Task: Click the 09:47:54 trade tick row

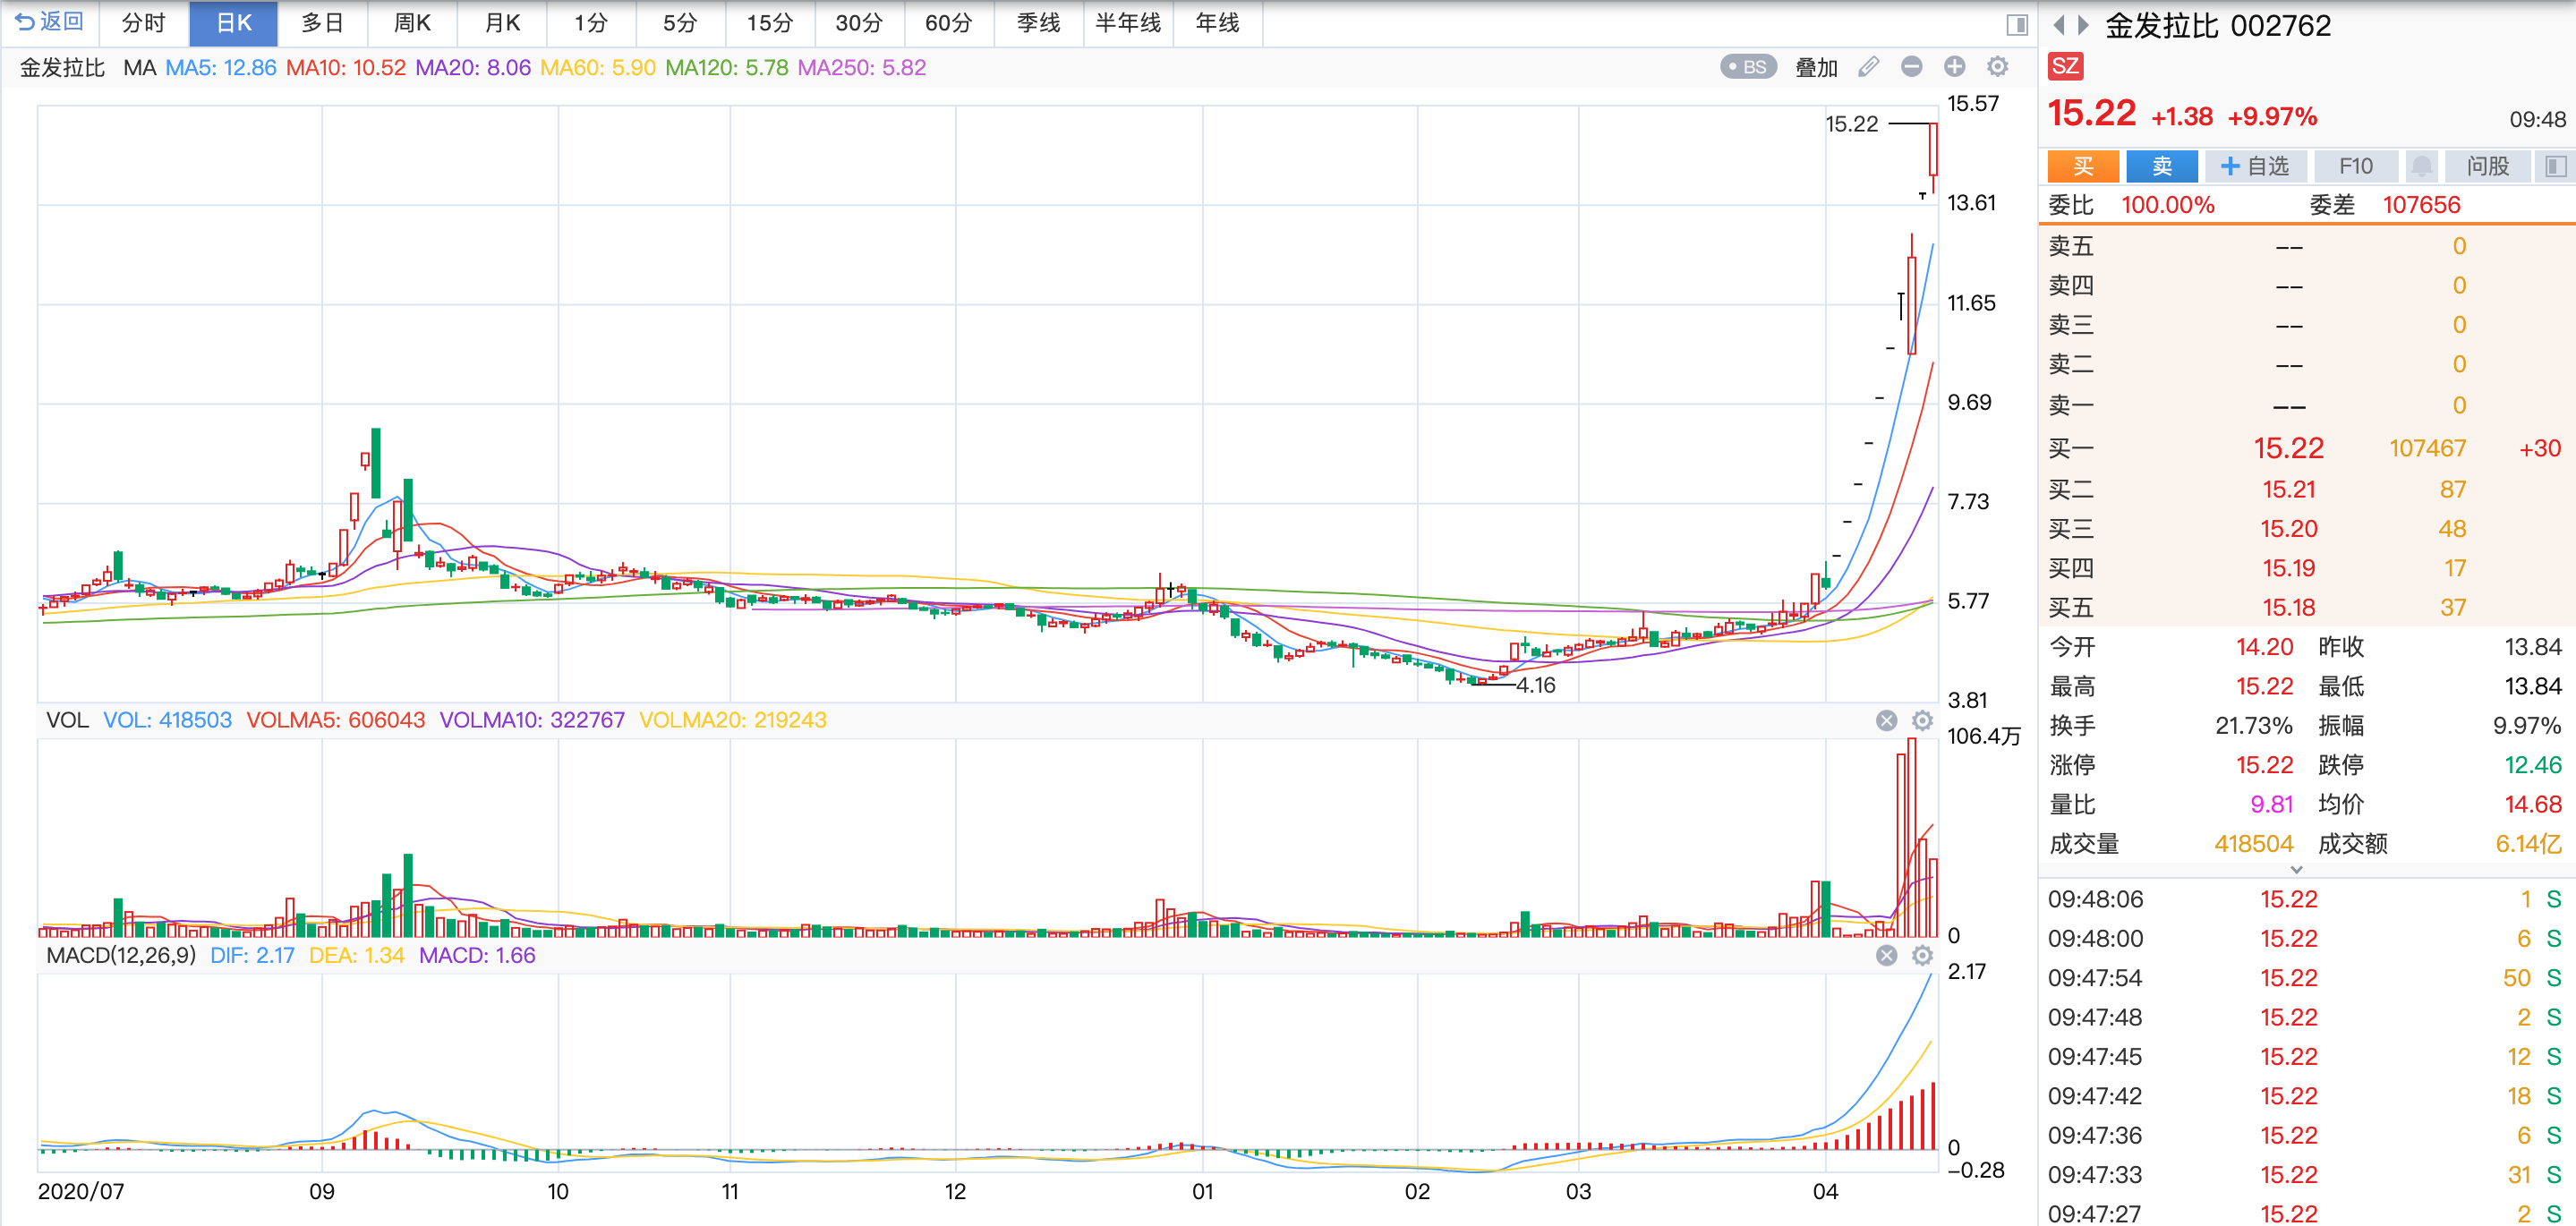Action: 2307,979
